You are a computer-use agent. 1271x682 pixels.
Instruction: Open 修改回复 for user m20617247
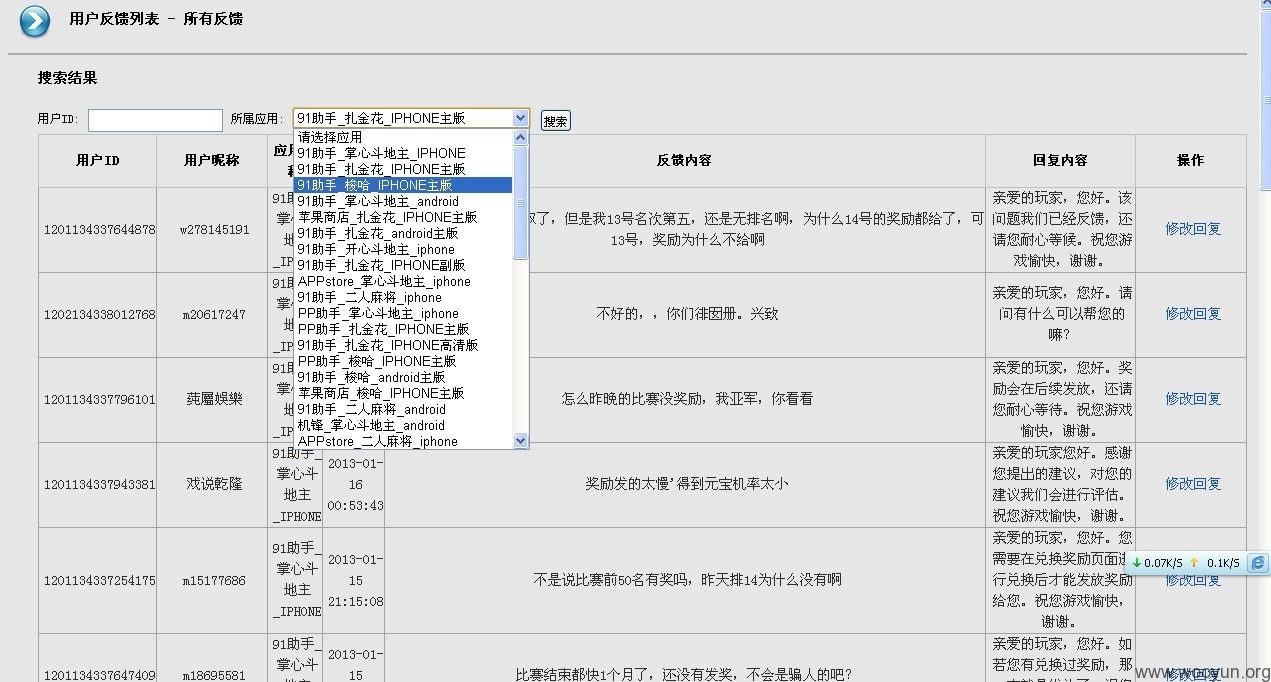pyautogui.click(x=1192, y=314)
